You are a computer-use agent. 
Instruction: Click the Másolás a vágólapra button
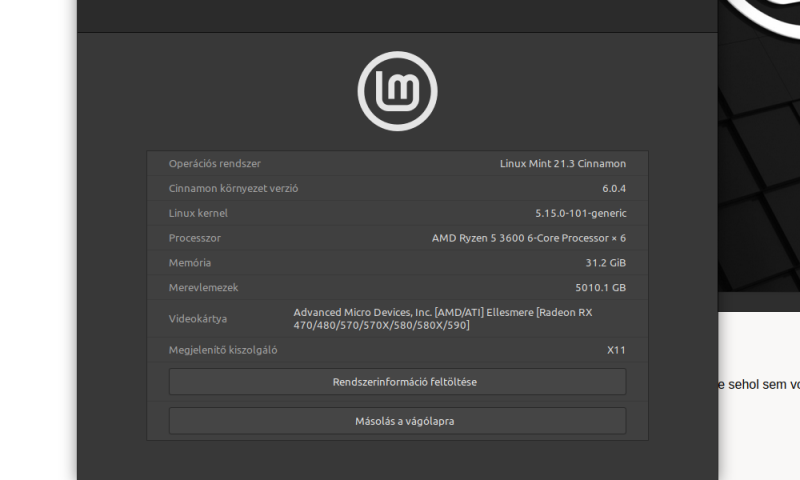click(x=397, y=421)
